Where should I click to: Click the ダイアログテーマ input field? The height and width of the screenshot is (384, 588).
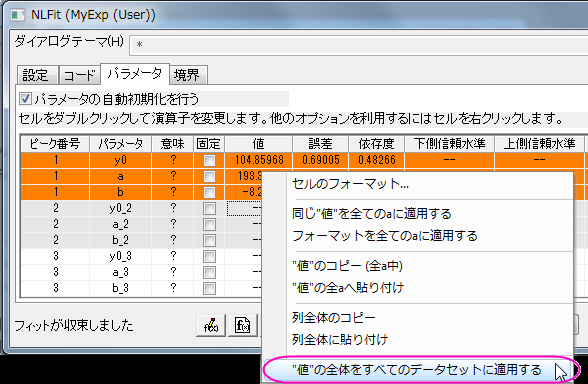point(358,45)
